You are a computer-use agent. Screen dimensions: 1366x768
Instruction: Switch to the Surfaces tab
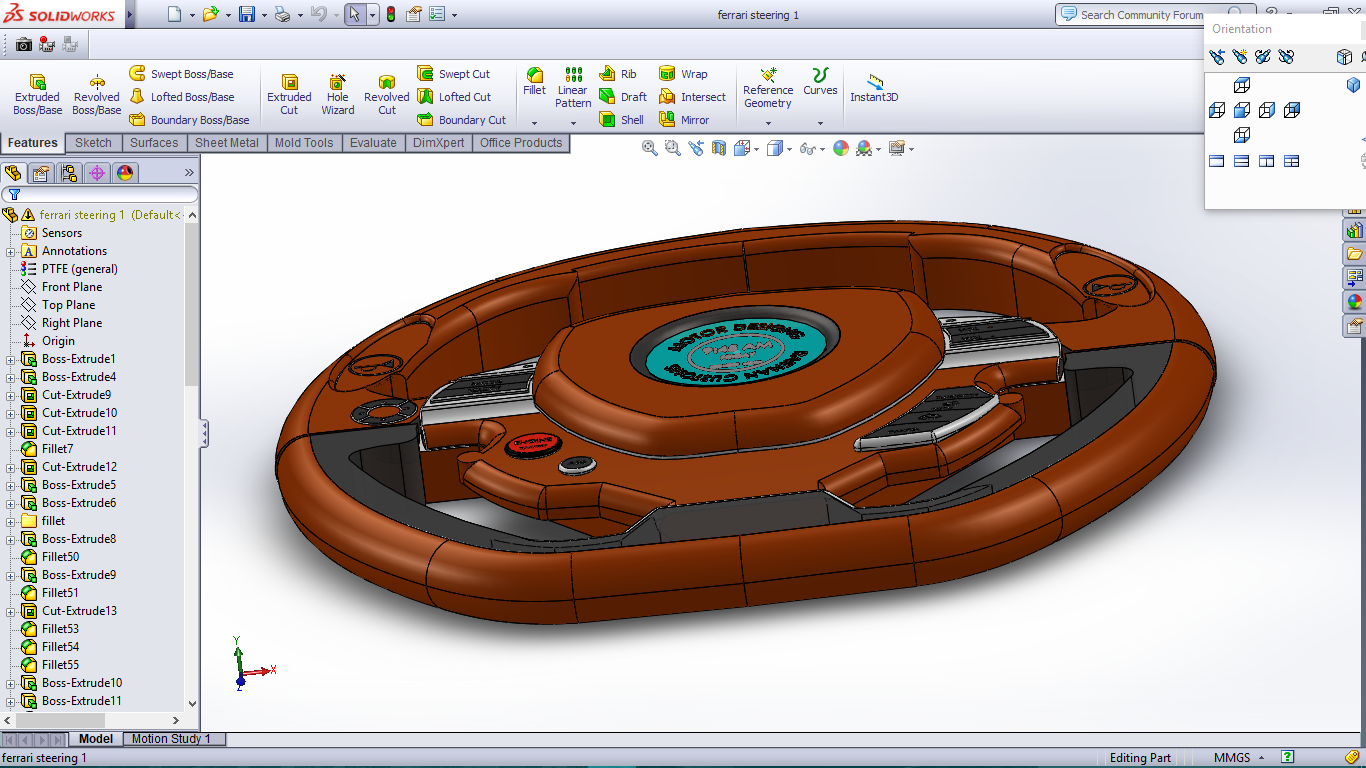point(154,143)
